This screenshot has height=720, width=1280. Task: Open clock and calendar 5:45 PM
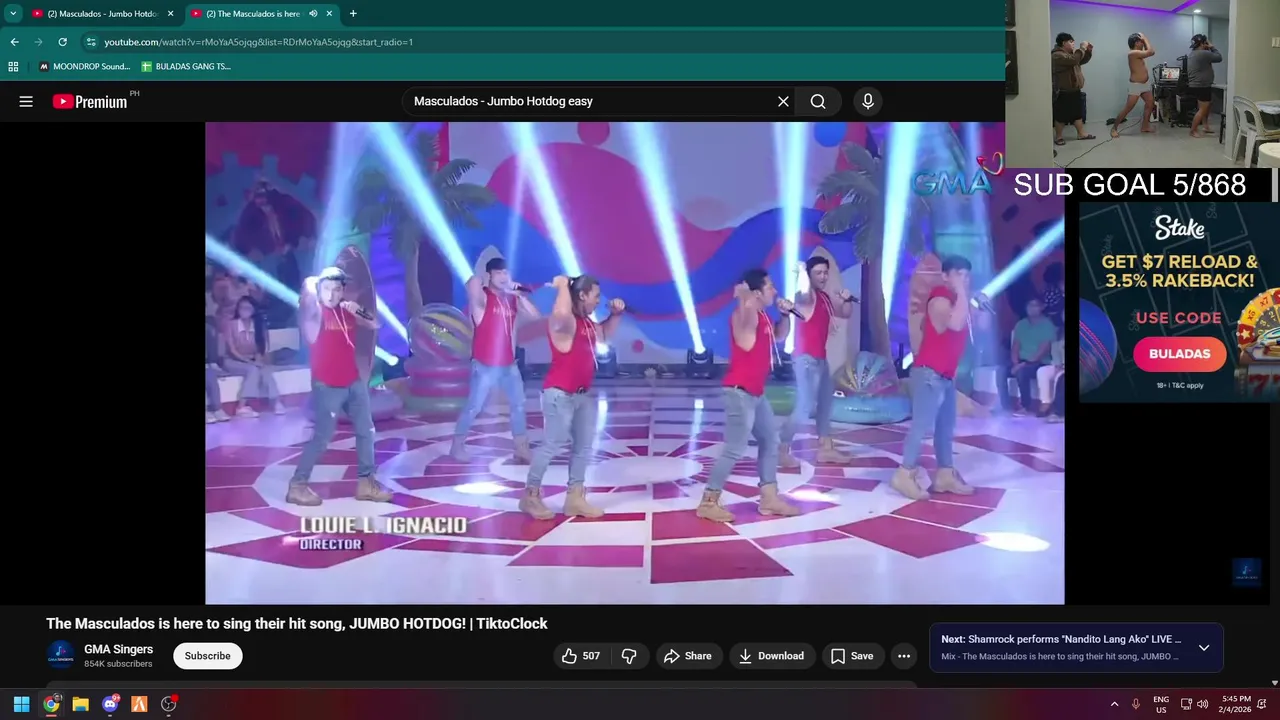coord(1235,704)
